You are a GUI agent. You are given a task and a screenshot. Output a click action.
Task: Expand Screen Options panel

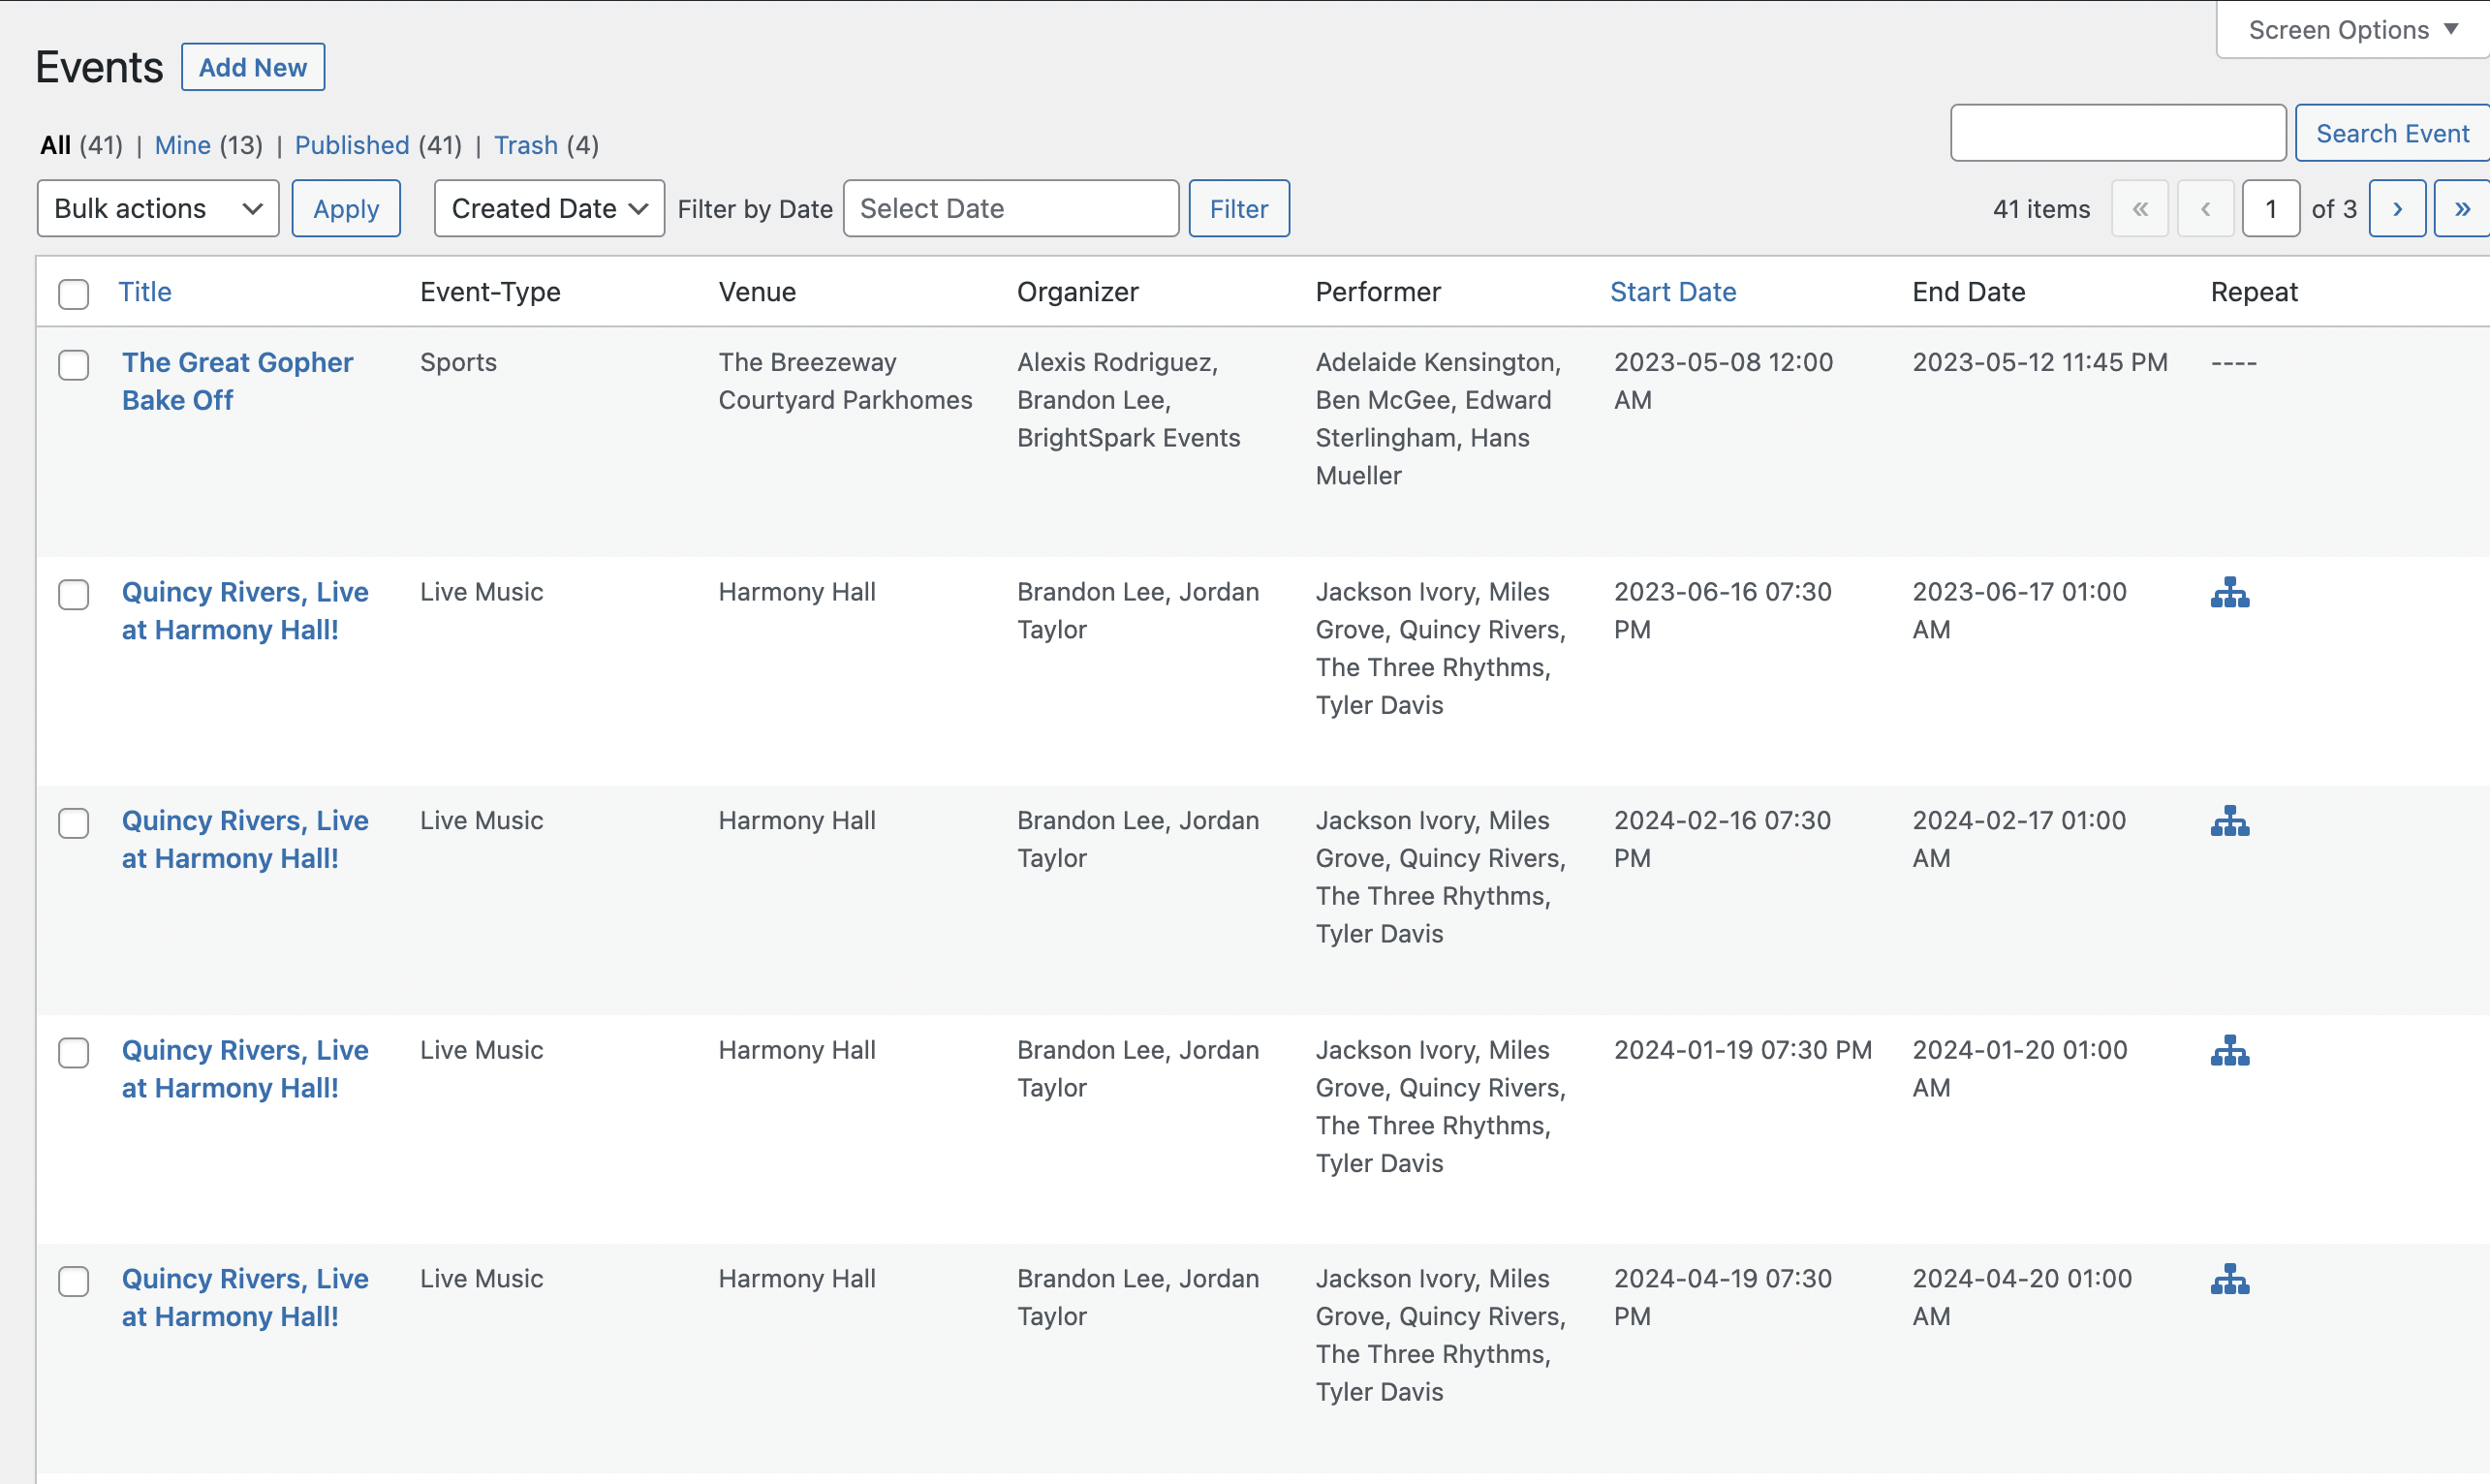[2352, 30]
